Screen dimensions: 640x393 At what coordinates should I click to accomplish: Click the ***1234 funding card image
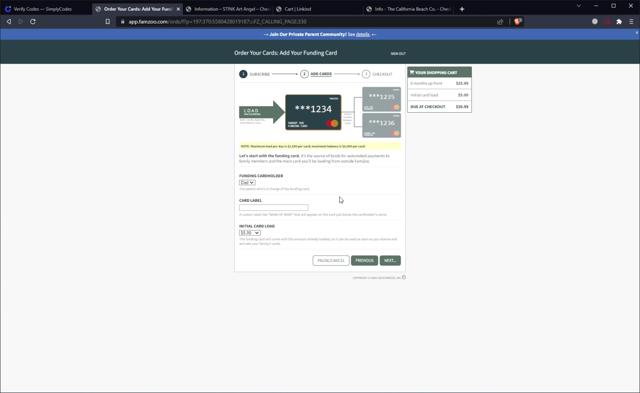tap(313, 112)
